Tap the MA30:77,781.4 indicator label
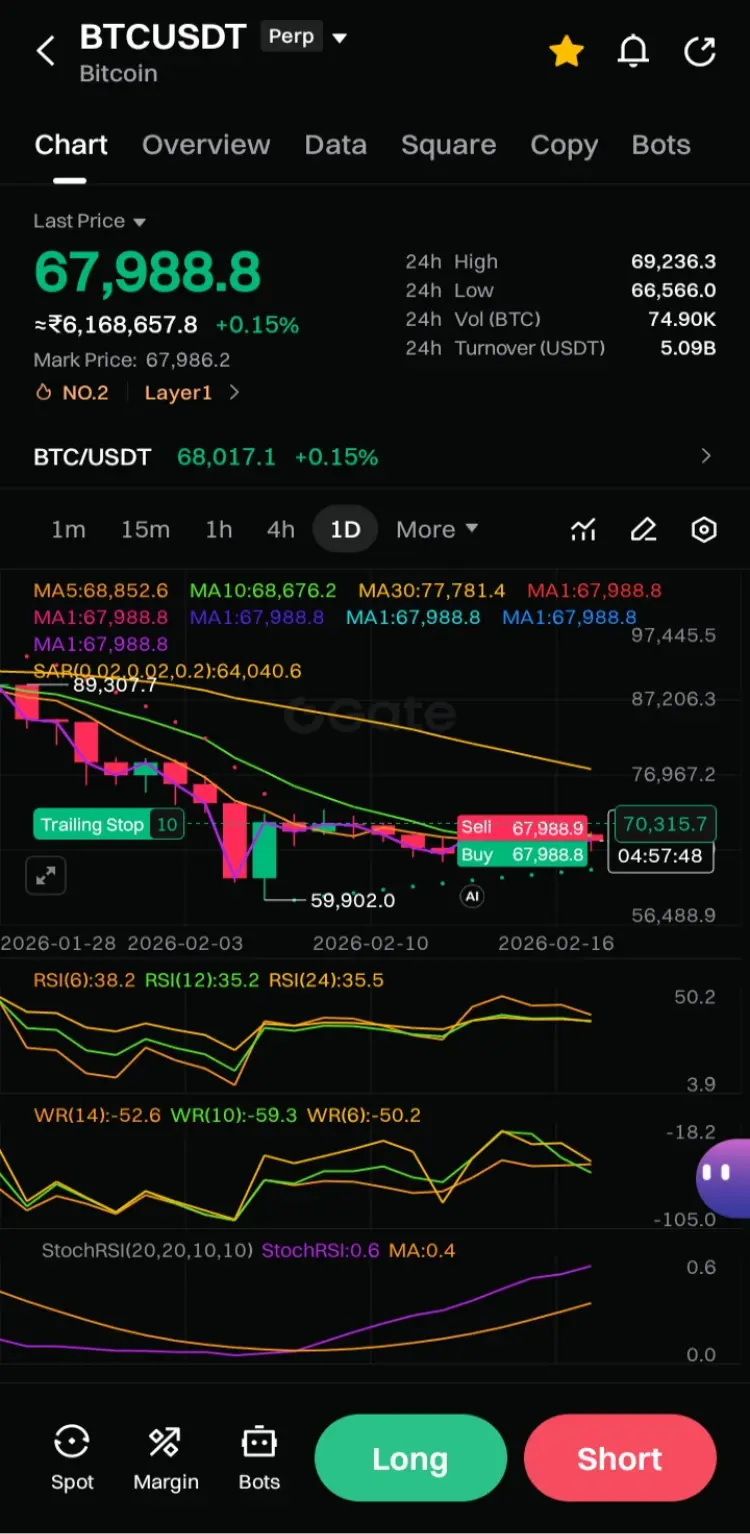750x1534 pixels. coord(432,591)
